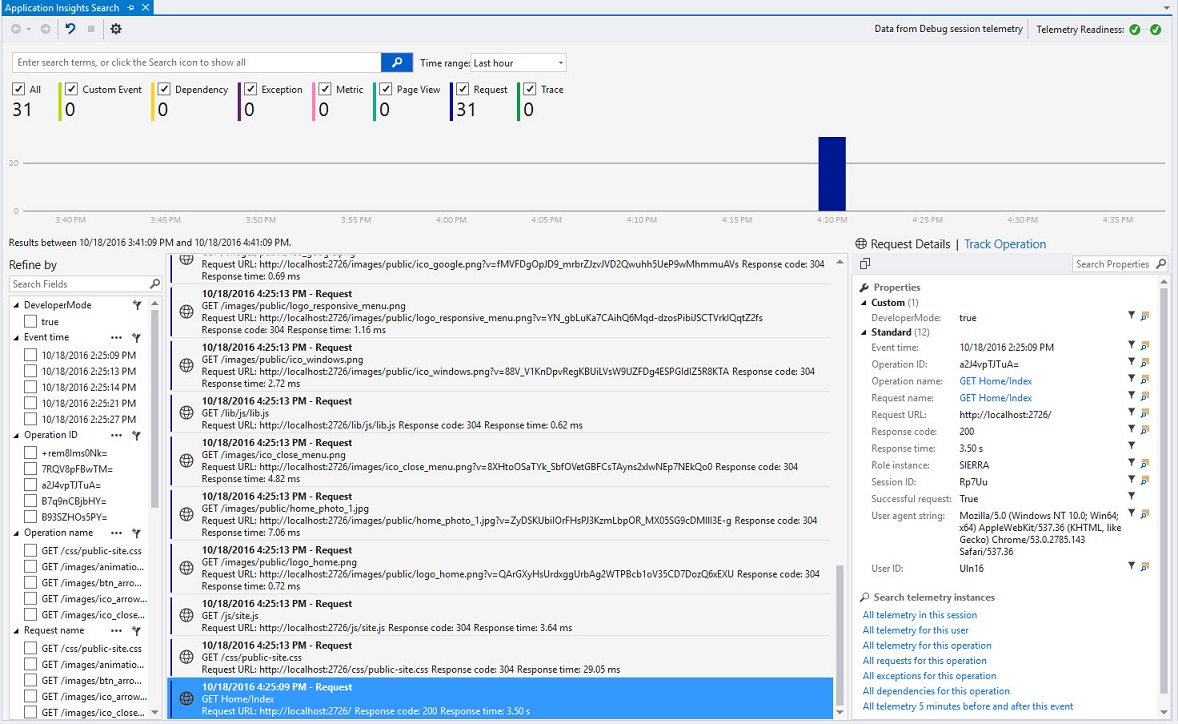Filter by the Successful request property
The width and height of the screenshot is (1178, 724).
point(1131,496)
